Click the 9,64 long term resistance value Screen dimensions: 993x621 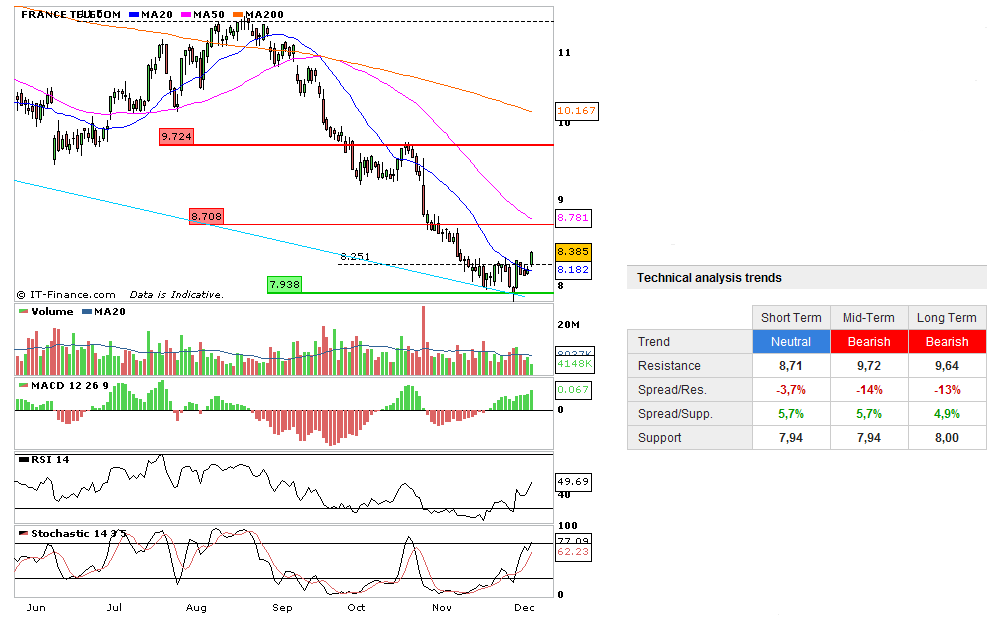947,366
